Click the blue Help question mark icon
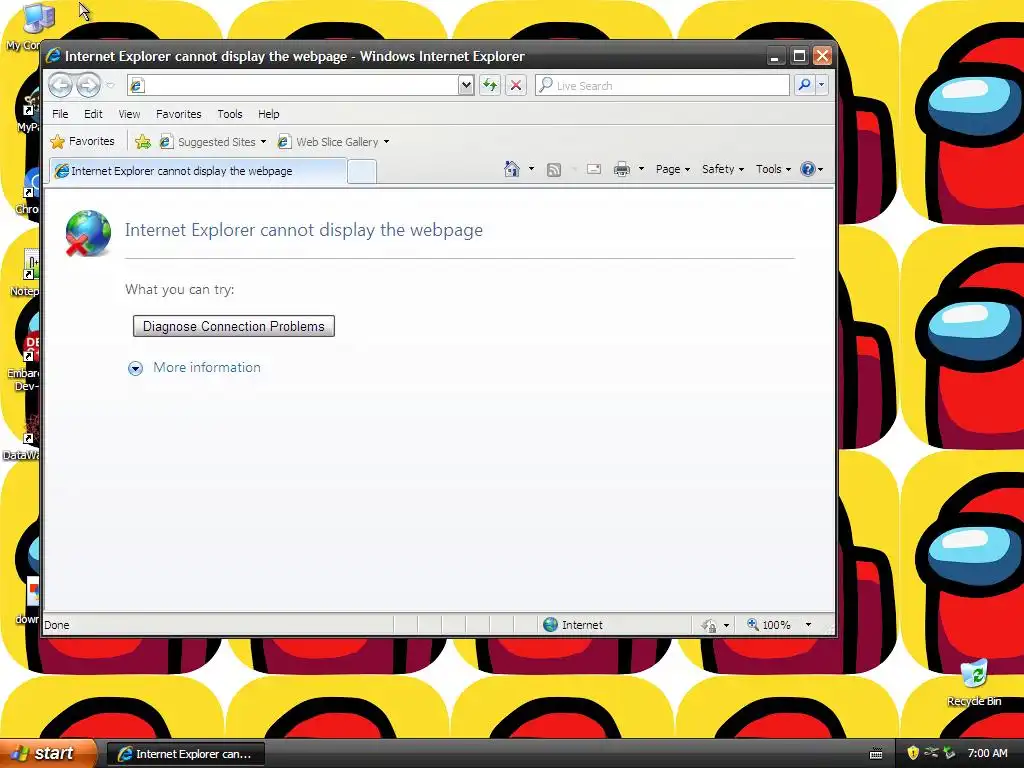 point(808,169)
